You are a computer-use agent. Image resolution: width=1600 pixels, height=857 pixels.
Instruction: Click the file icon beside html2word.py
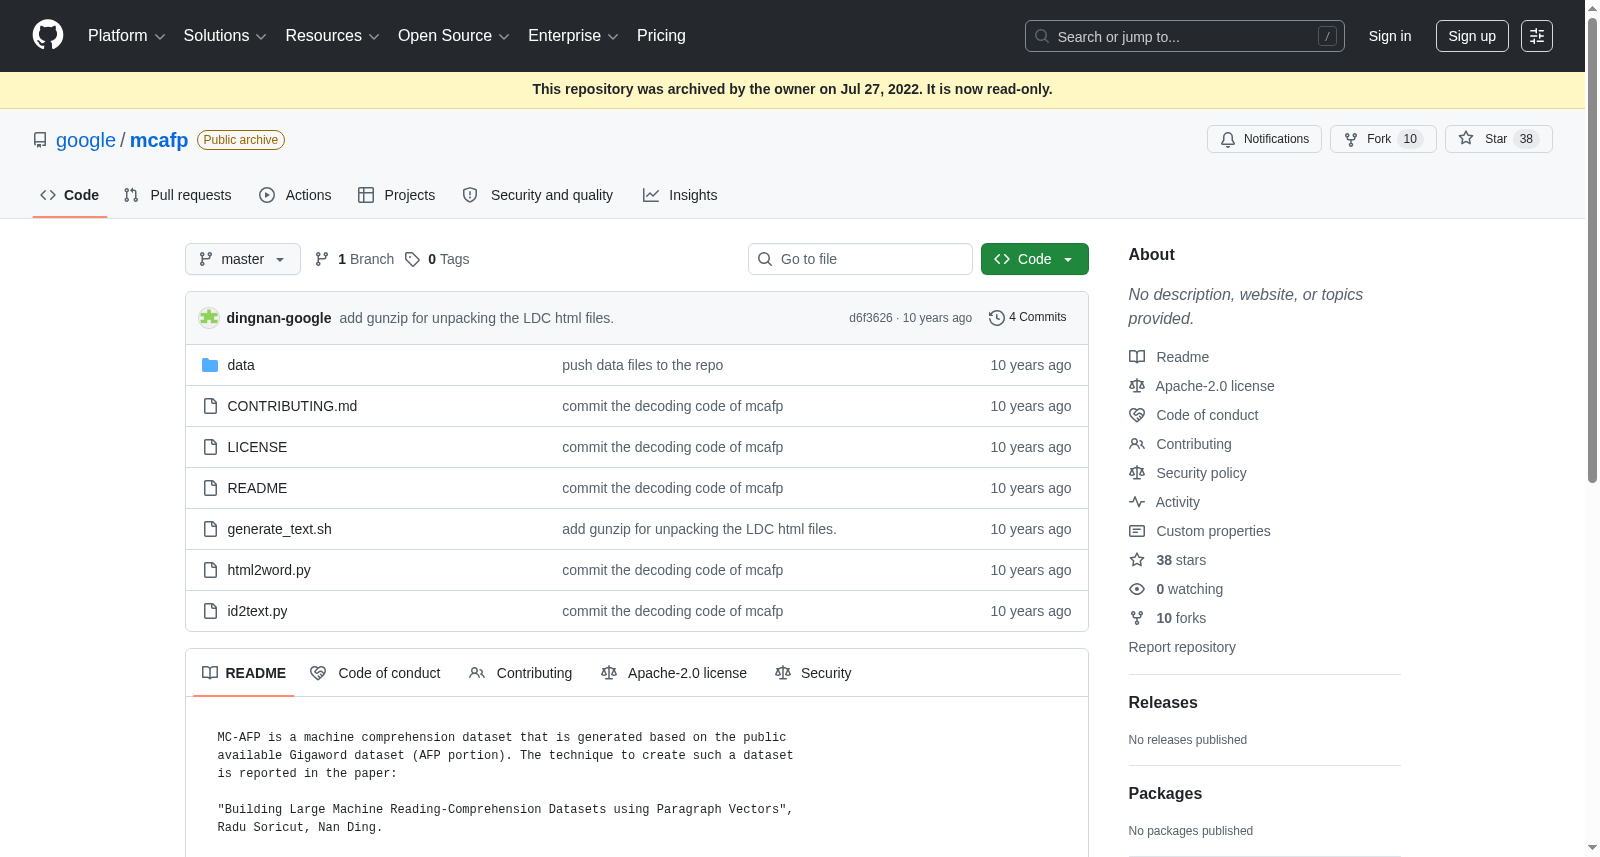click(x=210, y=570)
